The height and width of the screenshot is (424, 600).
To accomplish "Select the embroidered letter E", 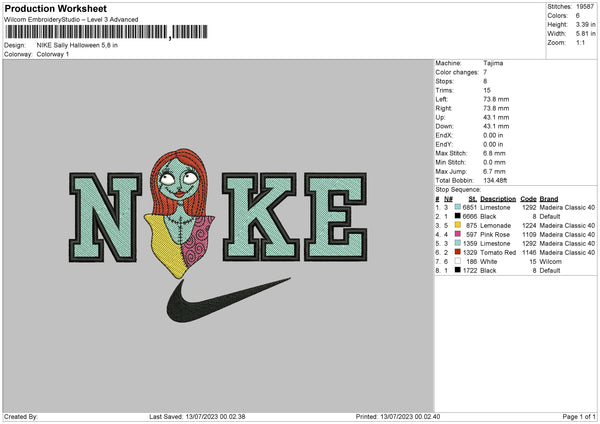I will (336, 217).
